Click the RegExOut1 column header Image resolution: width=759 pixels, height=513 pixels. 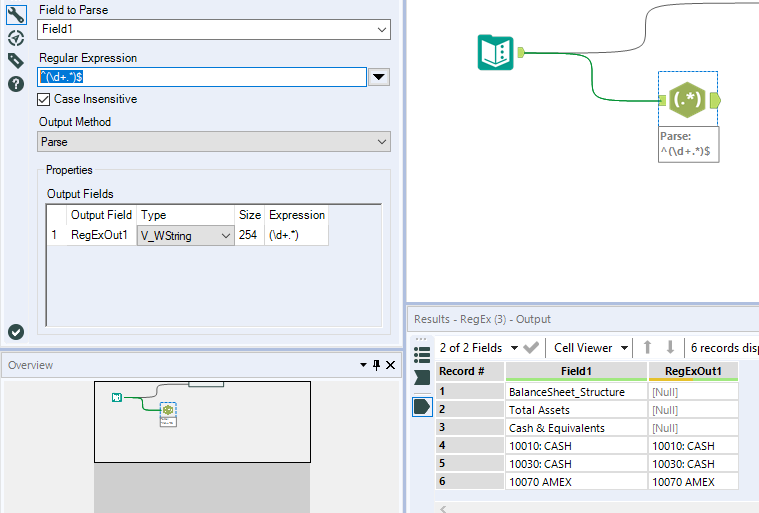693,371
